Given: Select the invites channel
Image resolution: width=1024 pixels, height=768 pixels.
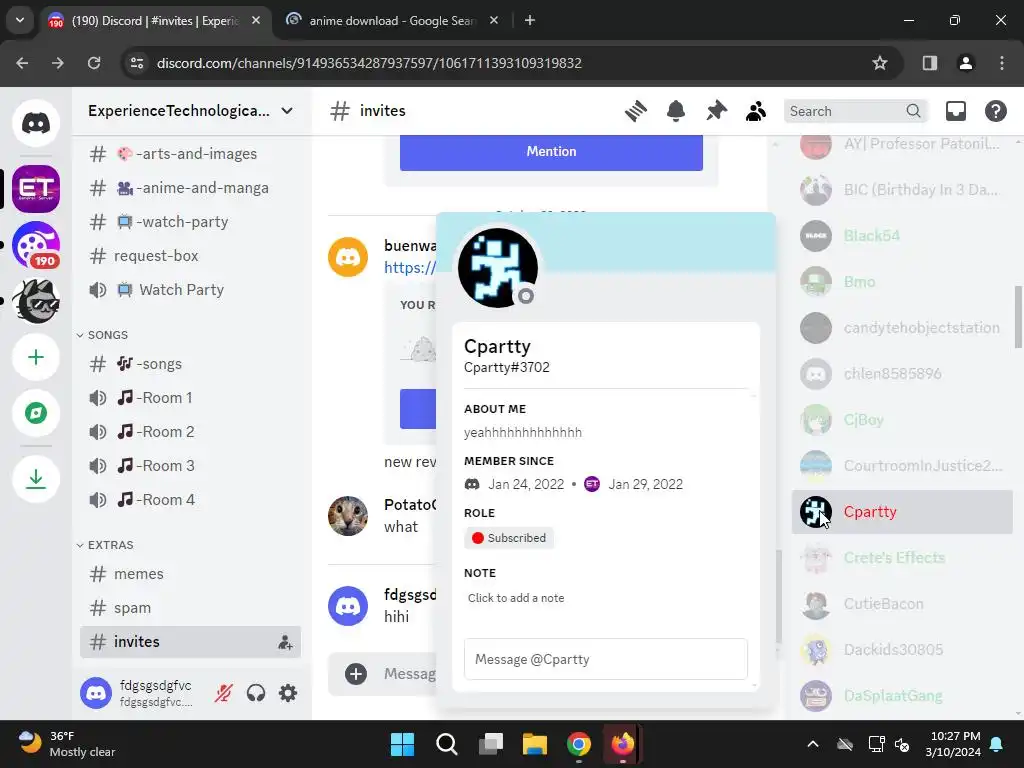Looking at the screenshot, I should pos(190,642).
